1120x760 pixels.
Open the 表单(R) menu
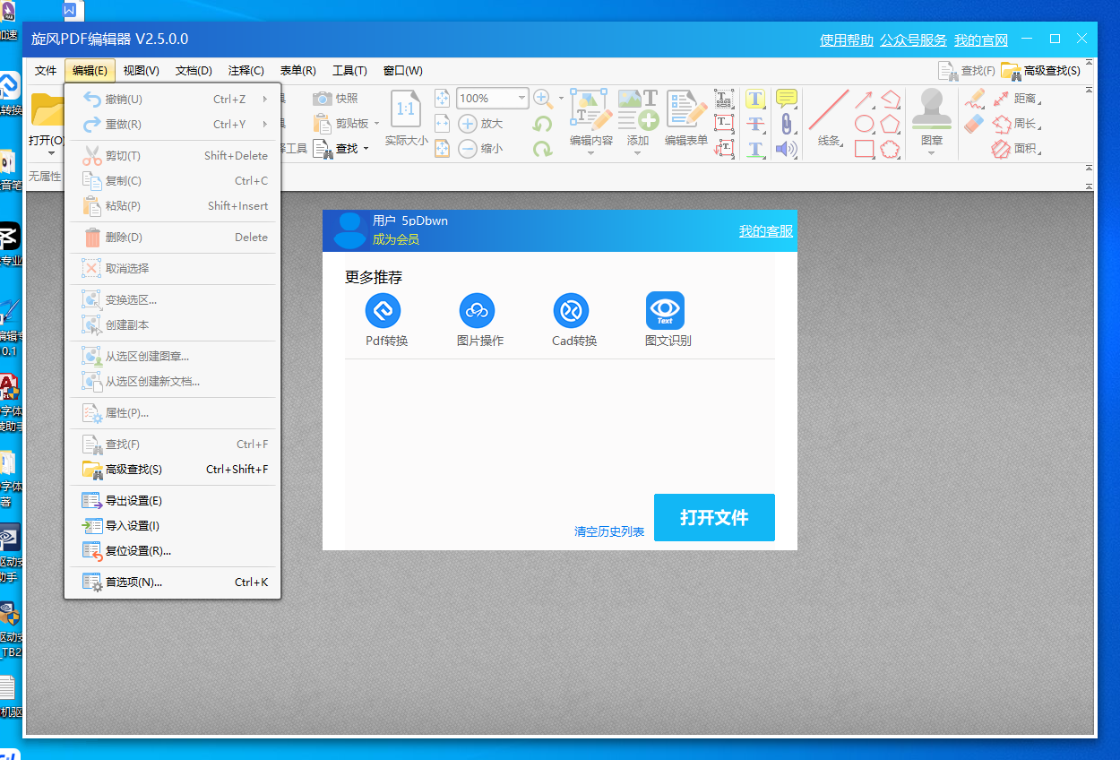pos(298,71)
